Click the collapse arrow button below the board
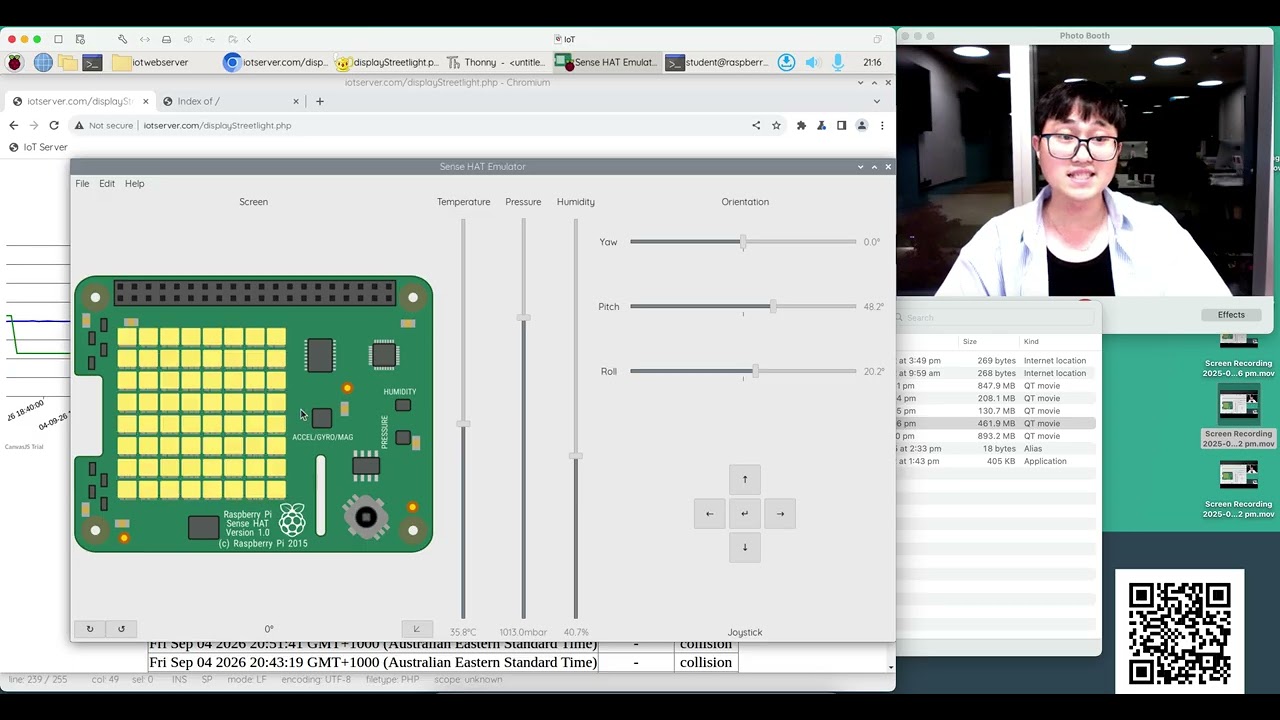 (x=417, y=629)
